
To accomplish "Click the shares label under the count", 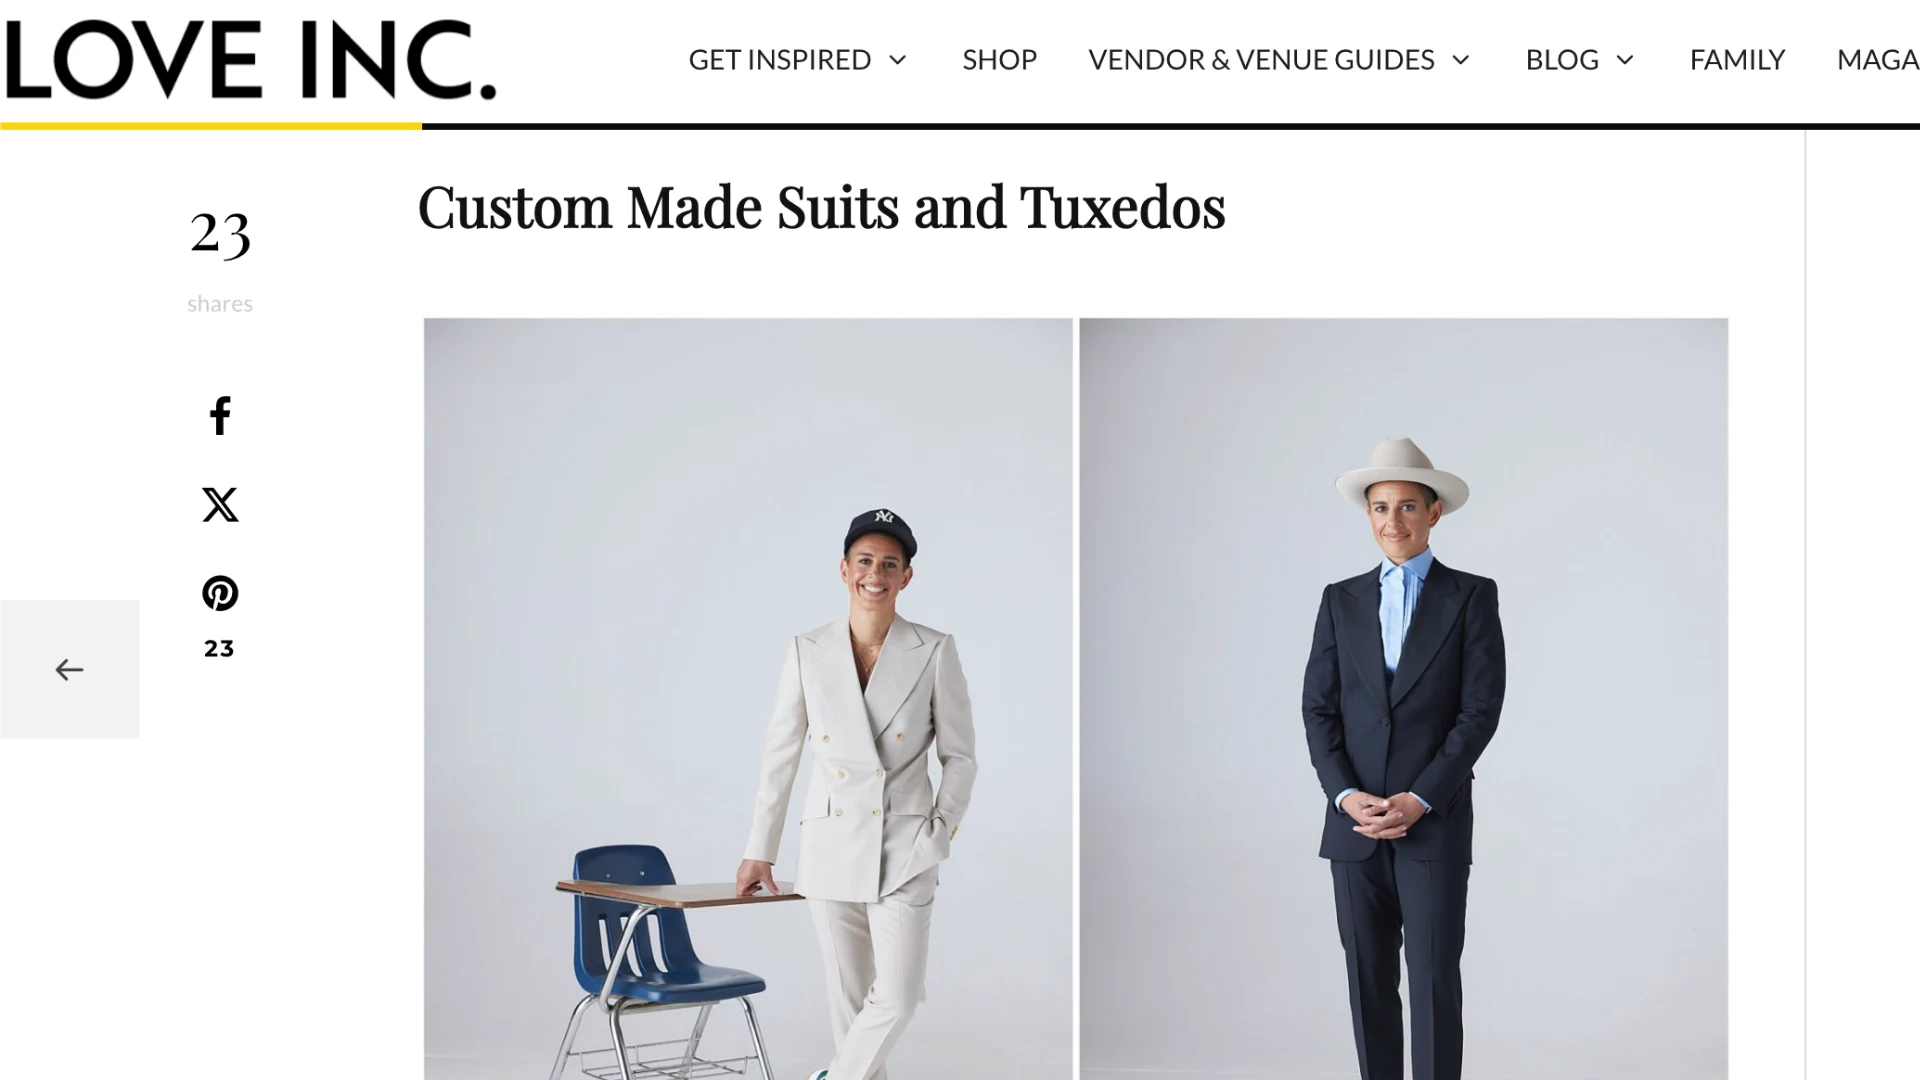I will [220, 304].
